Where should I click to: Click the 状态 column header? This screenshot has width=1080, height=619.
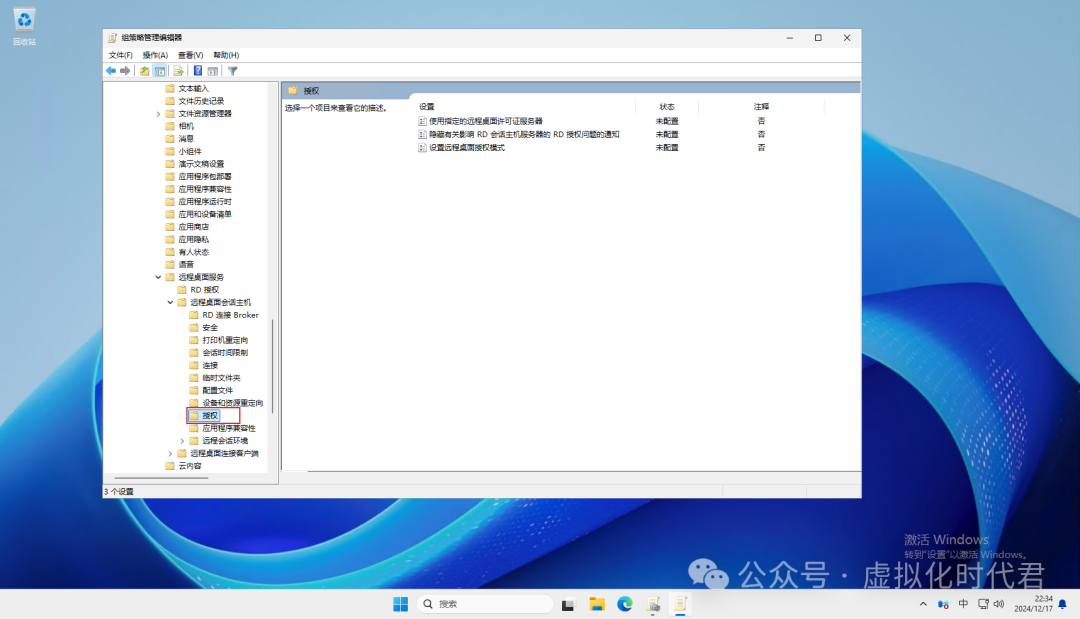(667, 106)
